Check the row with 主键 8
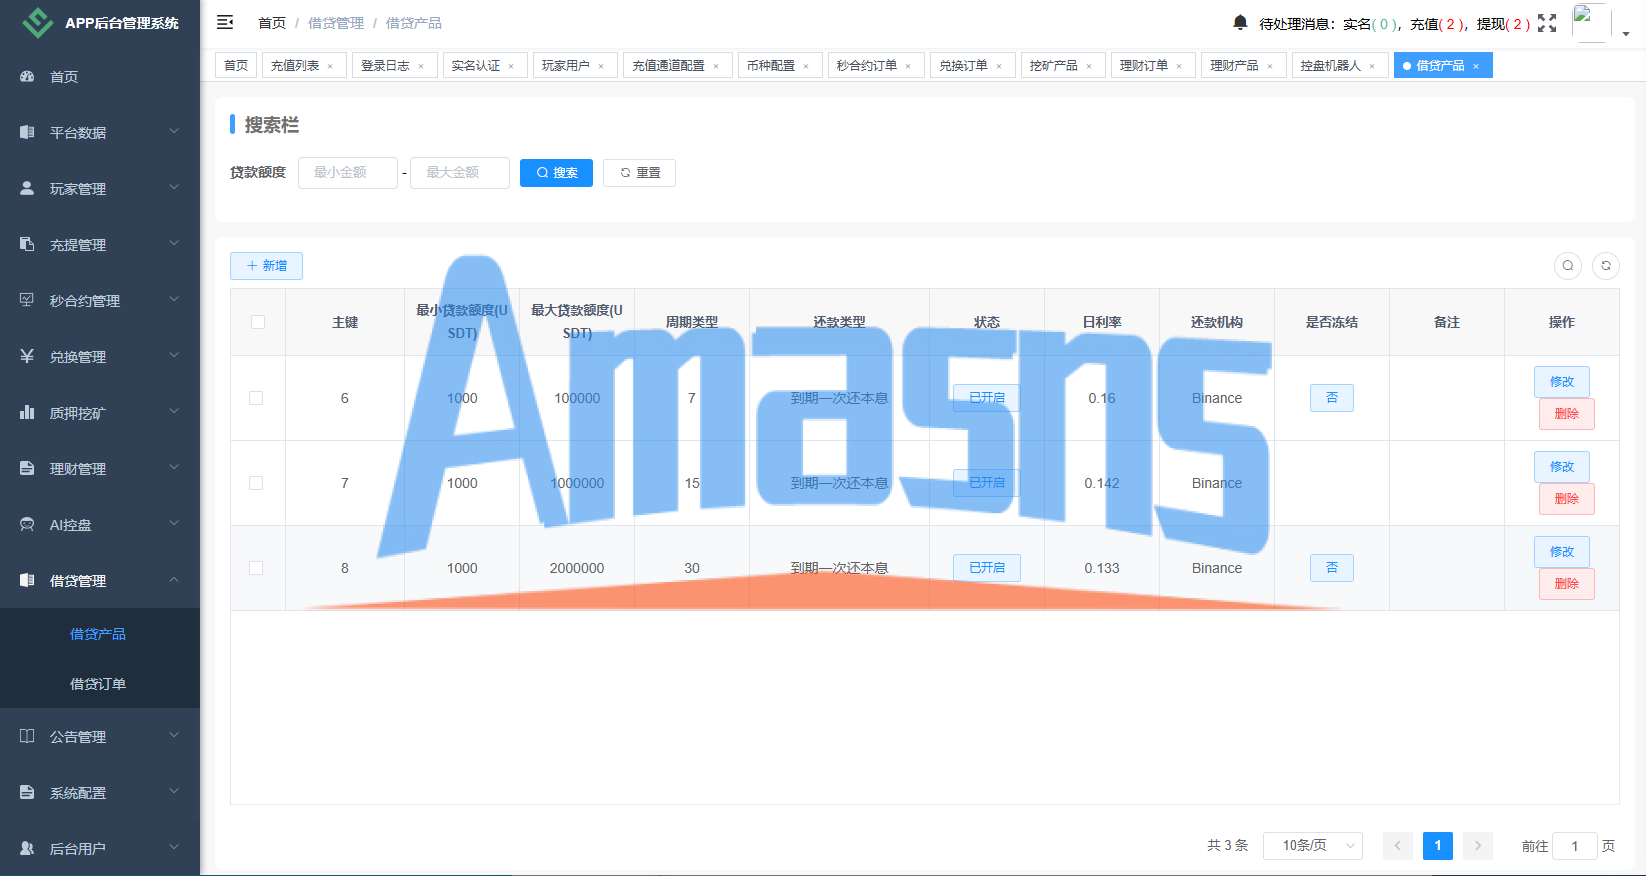Viewport: 1646px width, 876px height. point(256,568)
